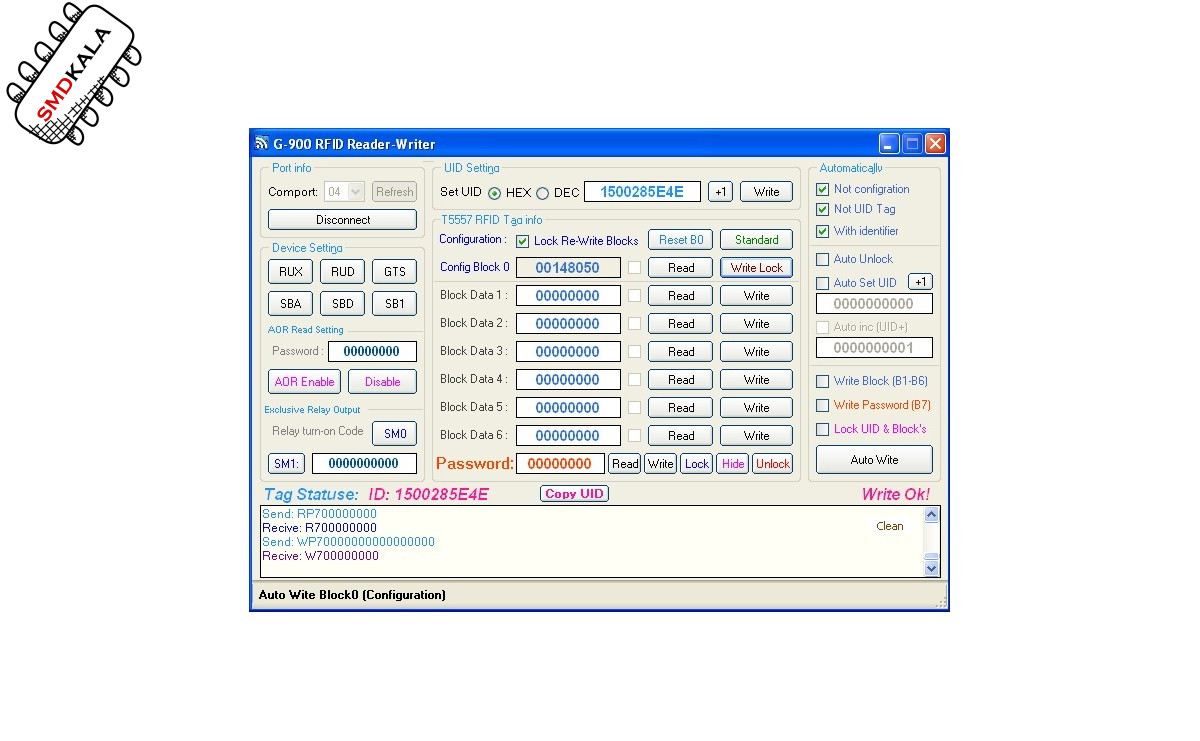
Task: Toggle the Not UID Tag checkbox
Action: [822, 209]
